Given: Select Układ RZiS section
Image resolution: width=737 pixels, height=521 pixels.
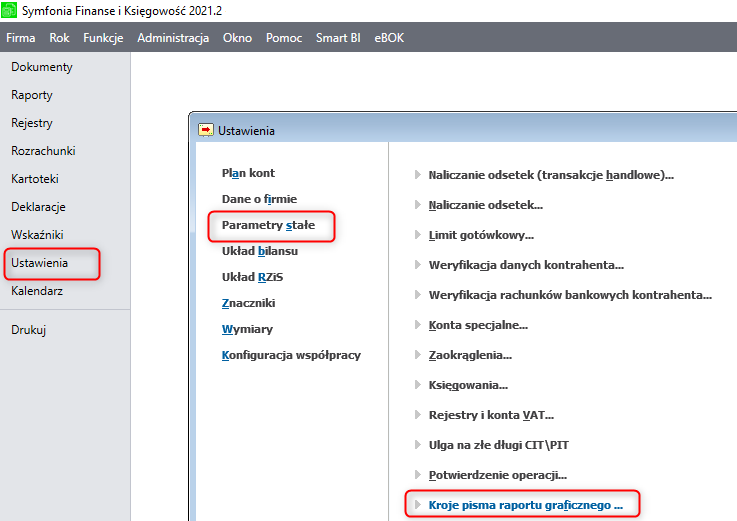Looking at the screenshot, I should (252, 277).
